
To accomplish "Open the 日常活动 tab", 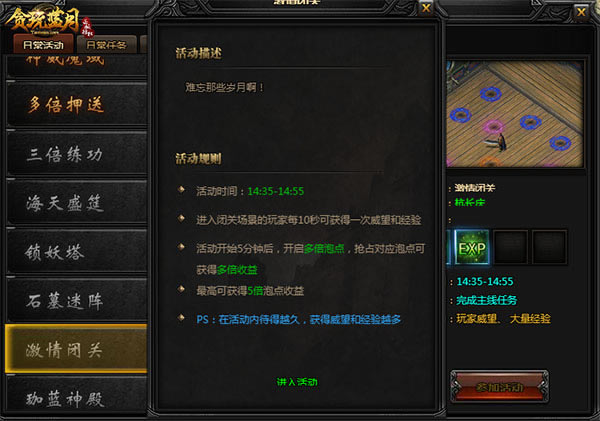I will 43,44.
